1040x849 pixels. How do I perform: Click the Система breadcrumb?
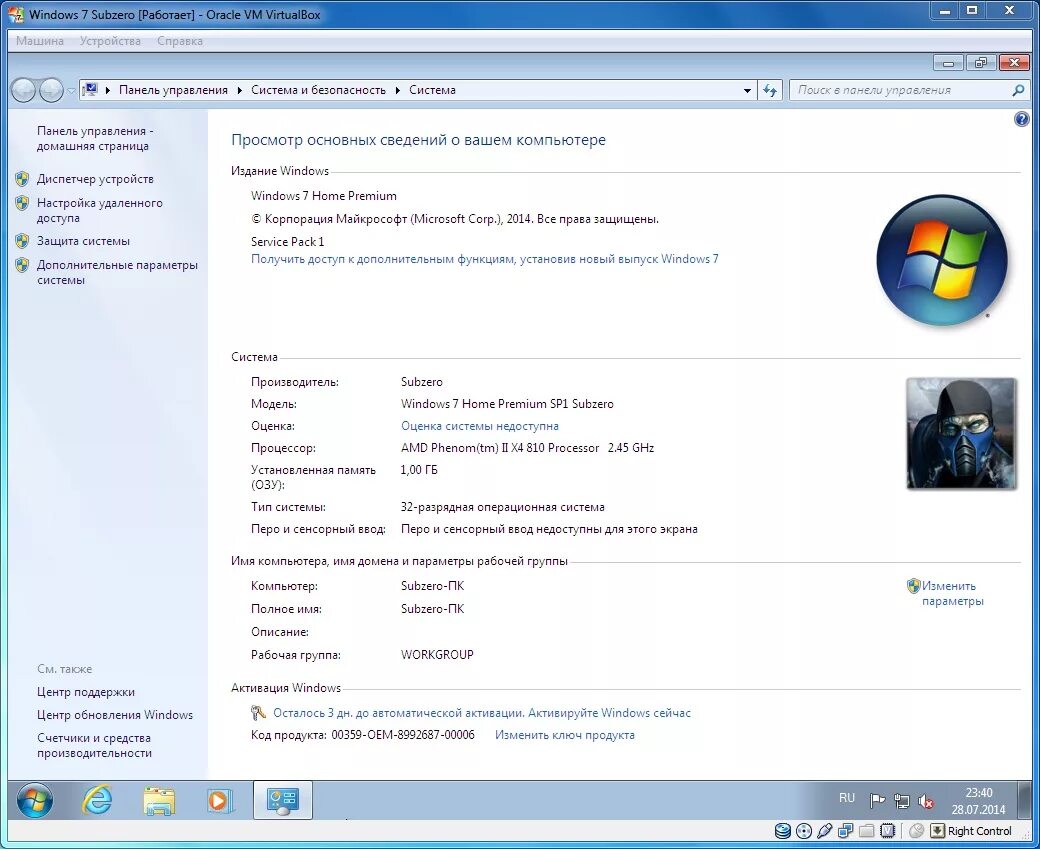point(432,90)
